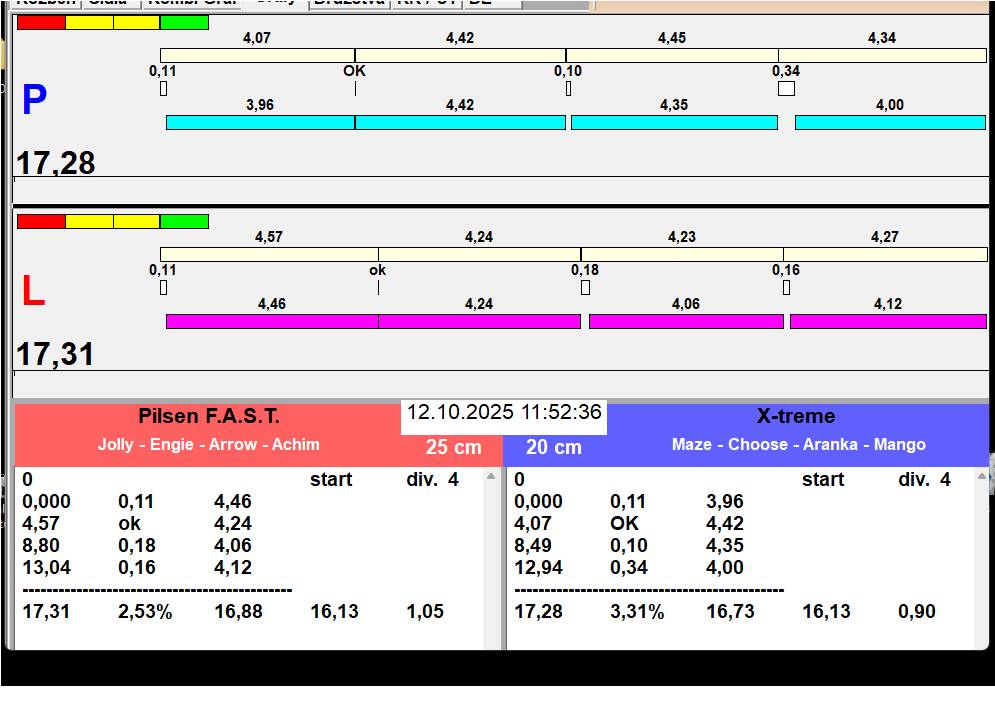
Task: Click the red start light in lane L
Action: click(x=41, y=222)
